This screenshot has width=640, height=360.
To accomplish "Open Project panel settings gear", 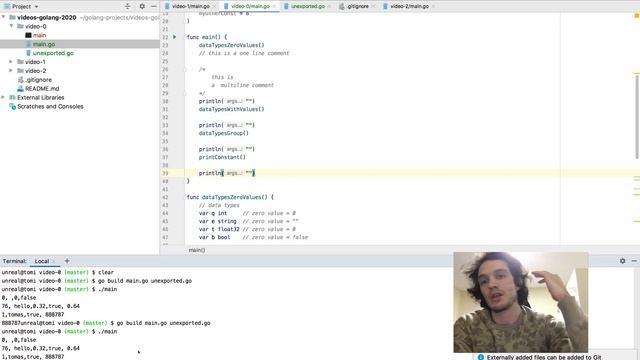I will [142, 6].
